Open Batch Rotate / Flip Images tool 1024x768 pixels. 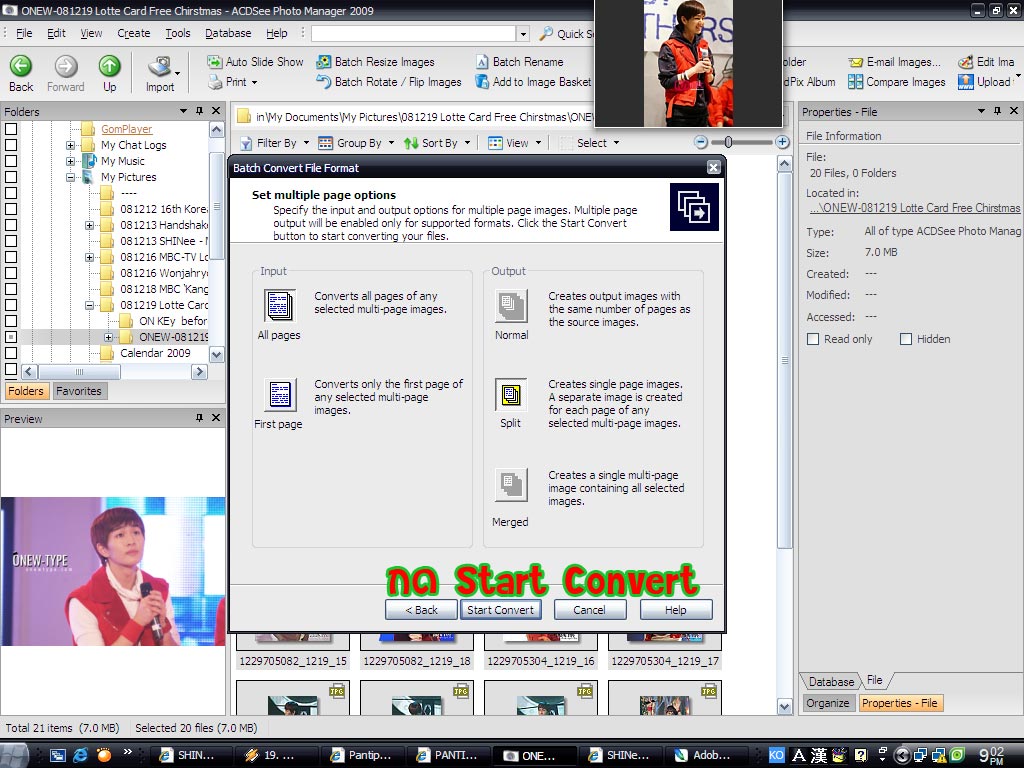click(x=389, y=82)
